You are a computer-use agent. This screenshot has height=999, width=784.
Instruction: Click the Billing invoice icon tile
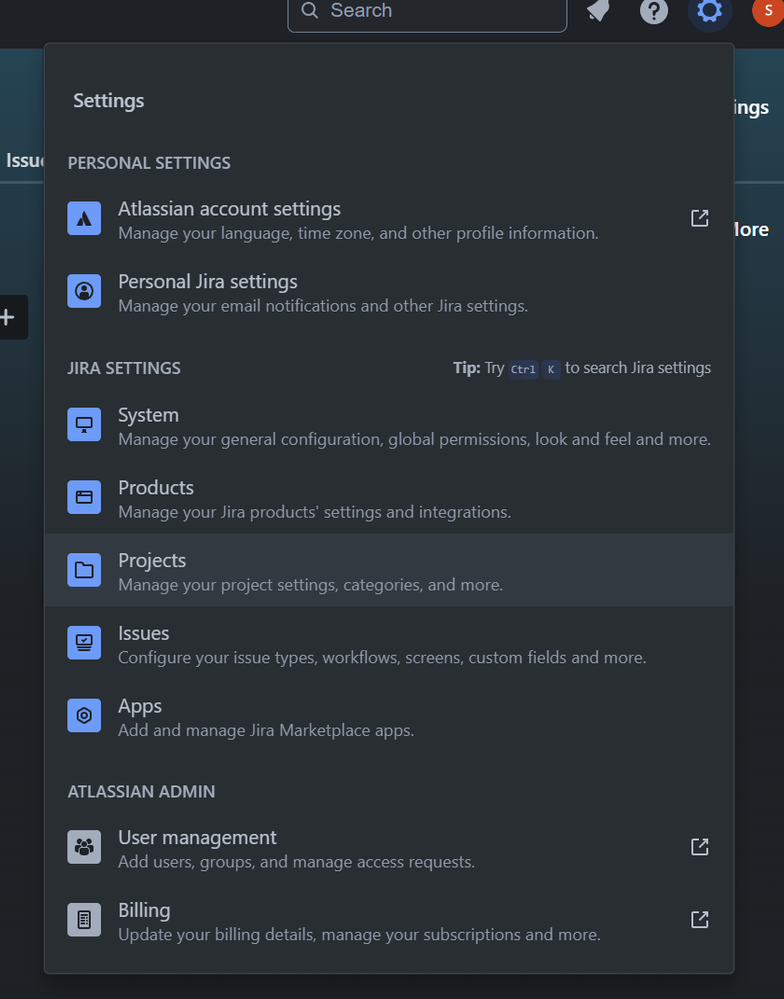(84, 919)
